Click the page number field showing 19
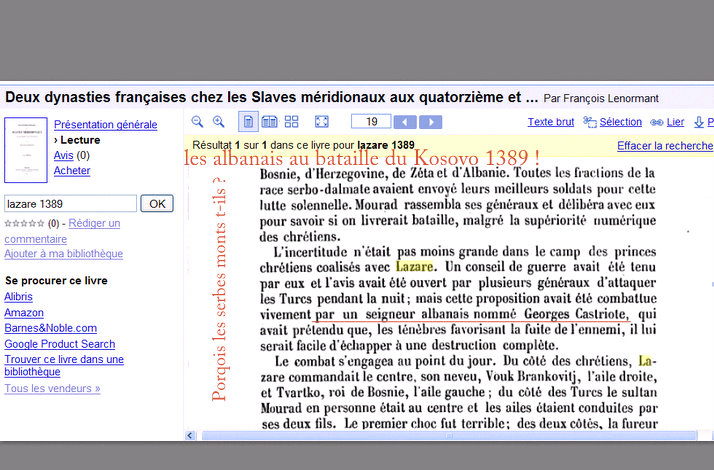This screenshot has width=714, height=470. coord(371,122)
